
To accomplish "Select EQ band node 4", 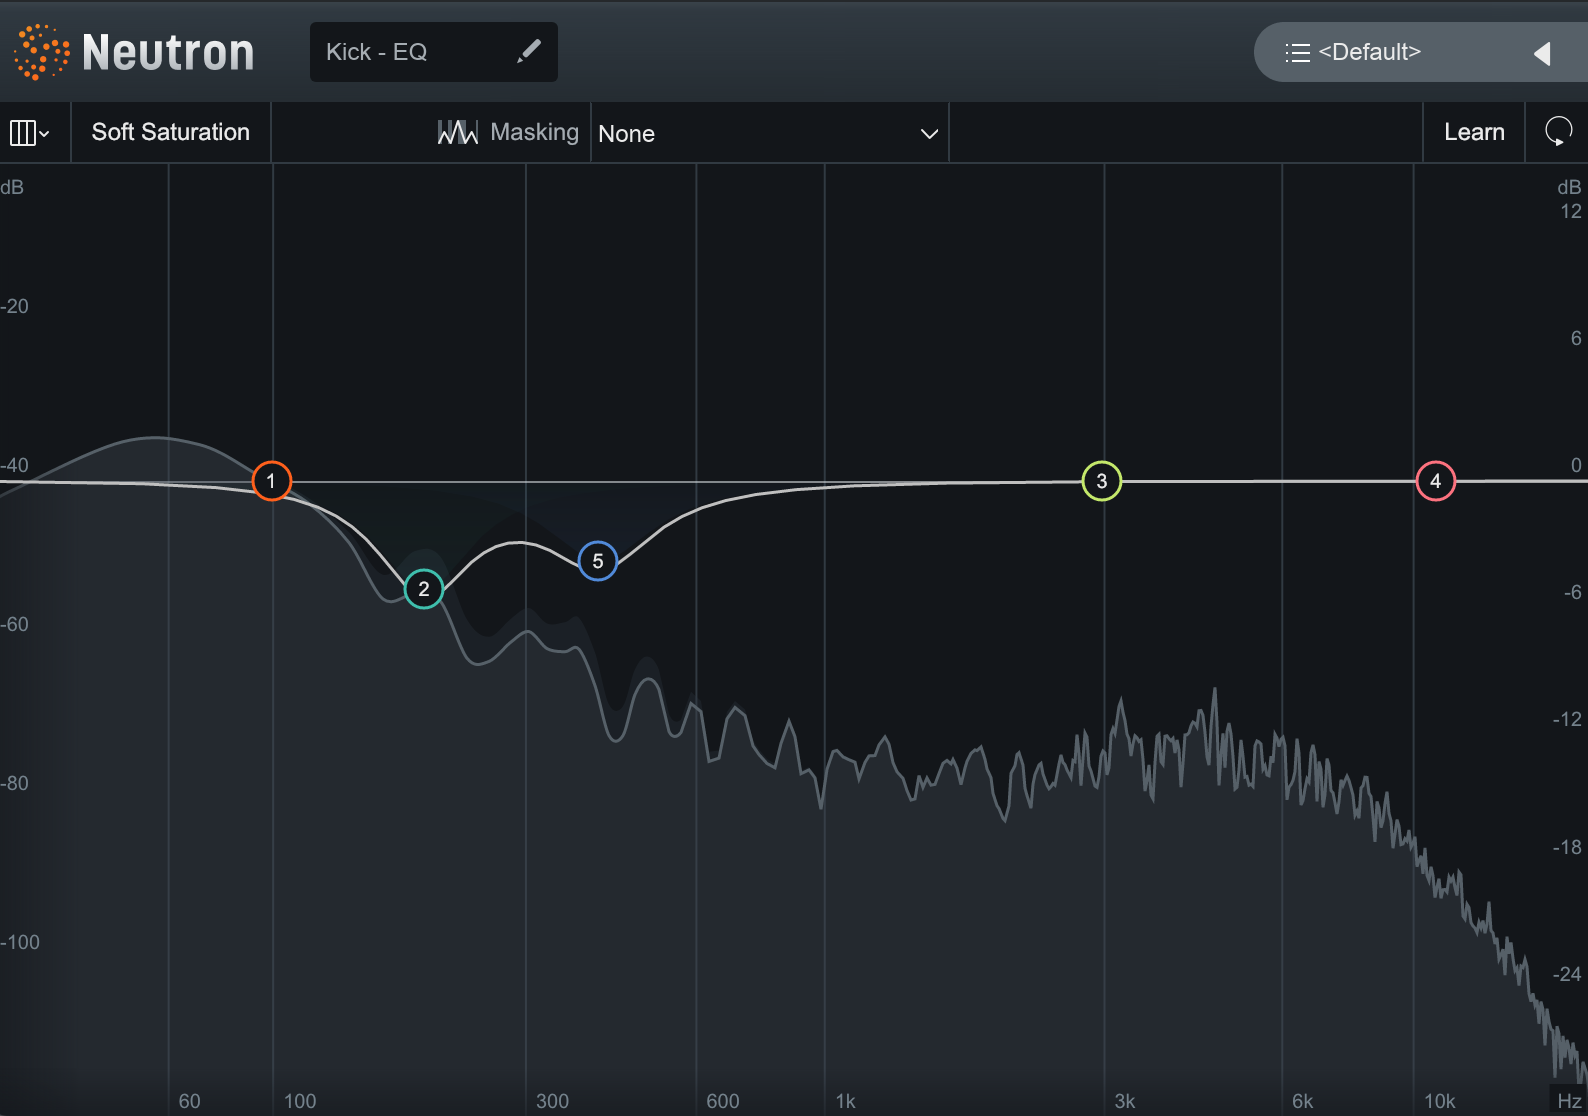I will [1435, 481].
